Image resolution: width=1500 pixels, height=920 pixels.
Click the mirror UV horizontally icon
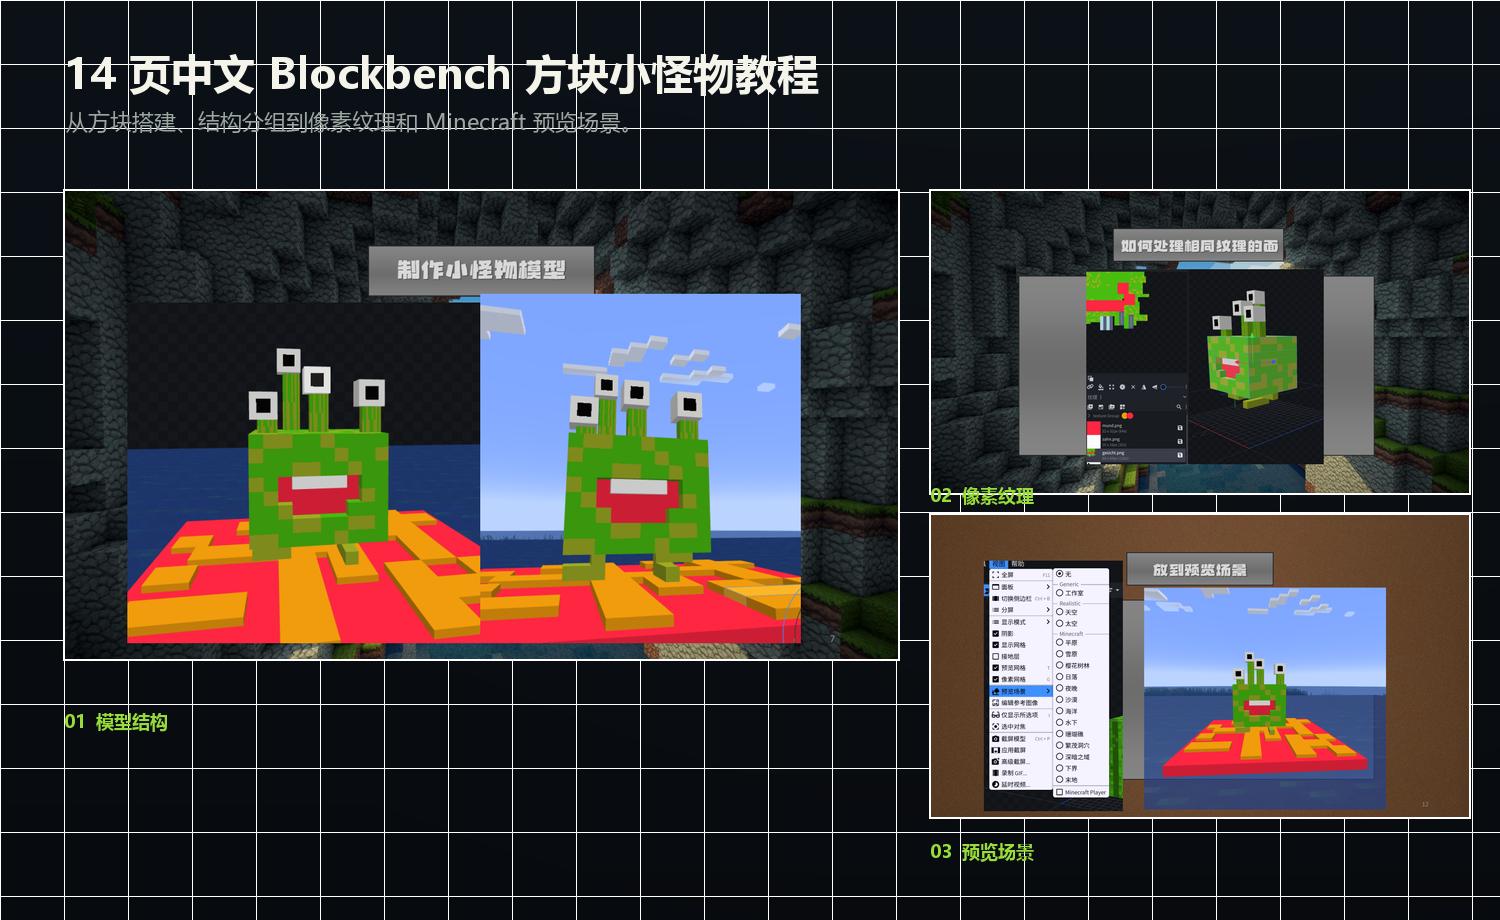pos(1144,387)
